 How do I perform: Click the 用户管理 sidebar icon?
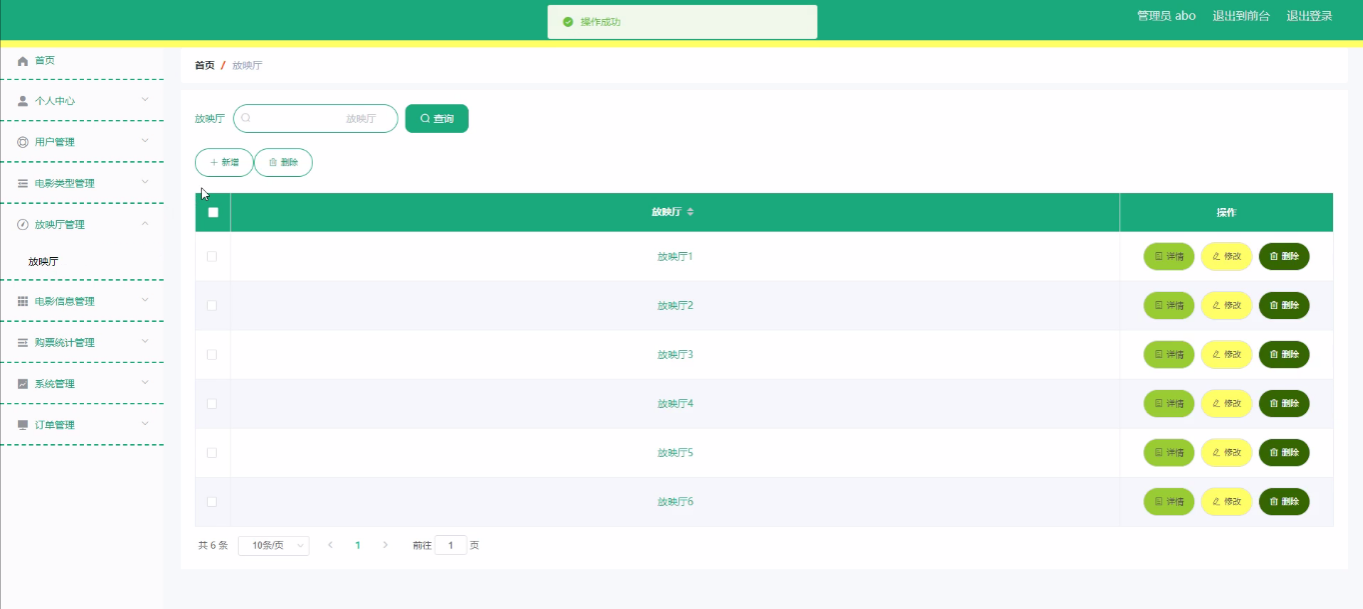(x=23, y=142)
